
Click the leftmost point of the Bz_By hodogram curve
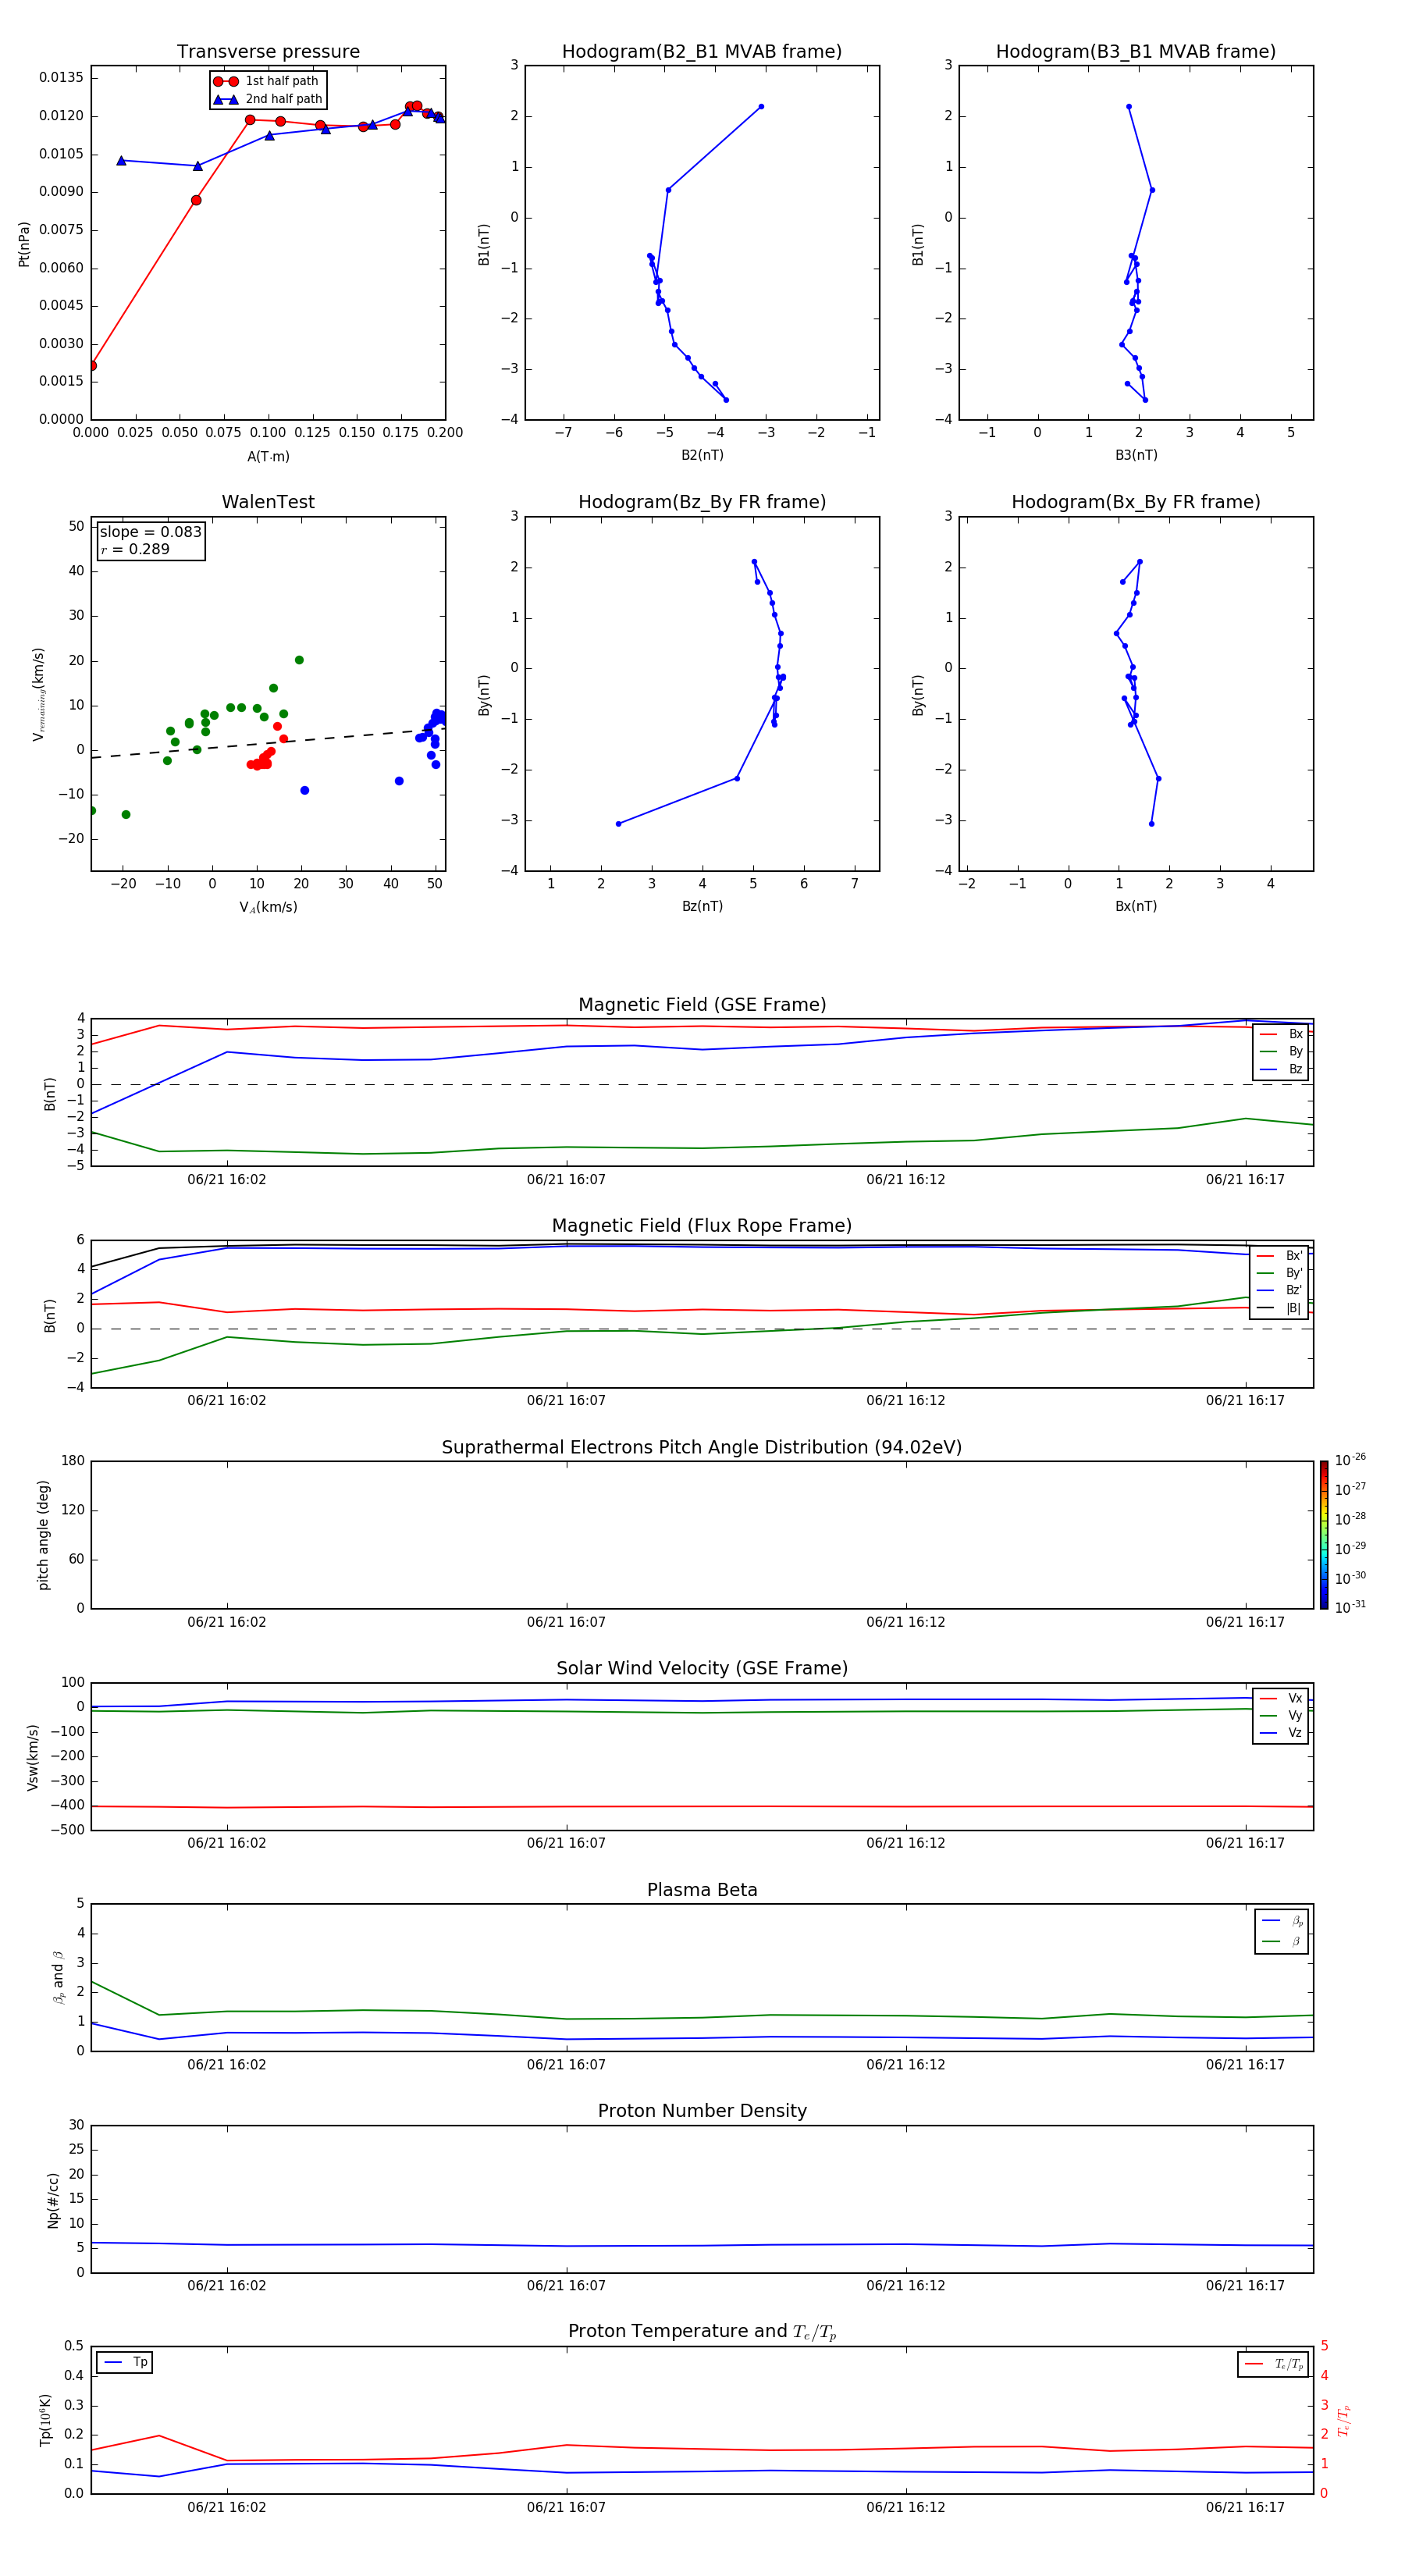tap(618, 824)
